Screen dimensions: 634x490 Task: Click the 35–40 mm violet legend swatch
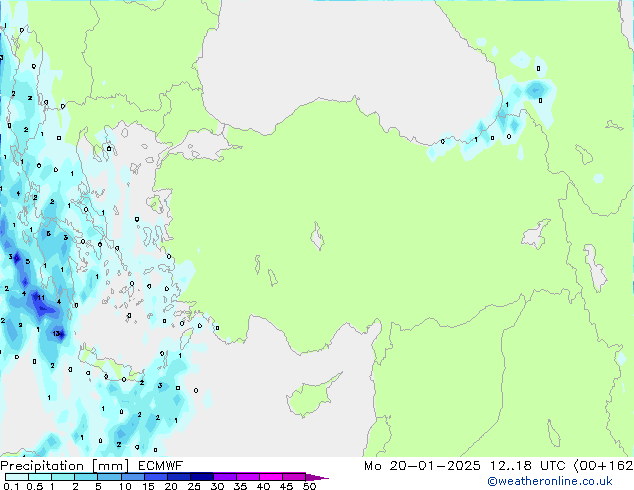point(248,477)
